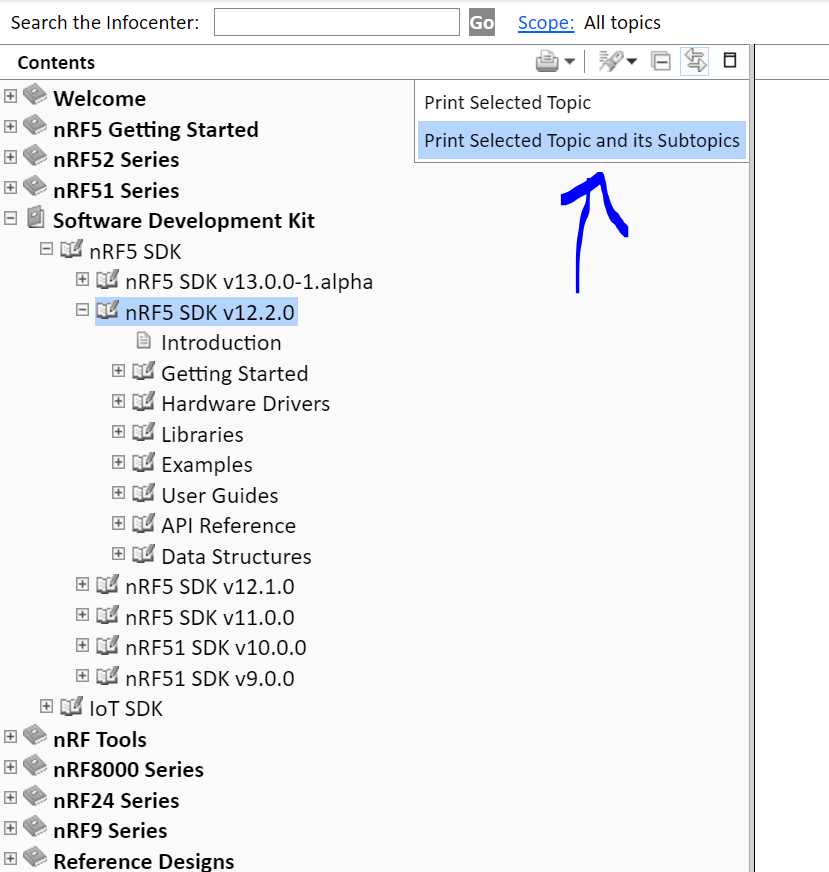The height and width of the screenshot is (872, 829).
Task: Click the nRF Tools book icon
Action: [35, 735]
